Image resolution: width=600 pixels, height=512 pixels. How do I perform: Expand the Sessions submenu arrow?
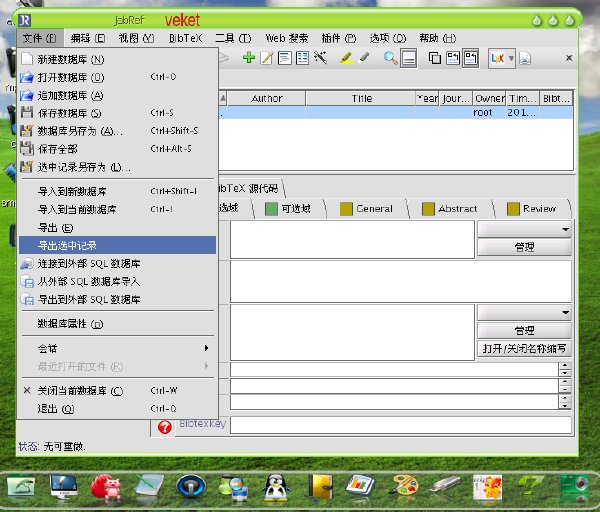[x=206, y=348]
